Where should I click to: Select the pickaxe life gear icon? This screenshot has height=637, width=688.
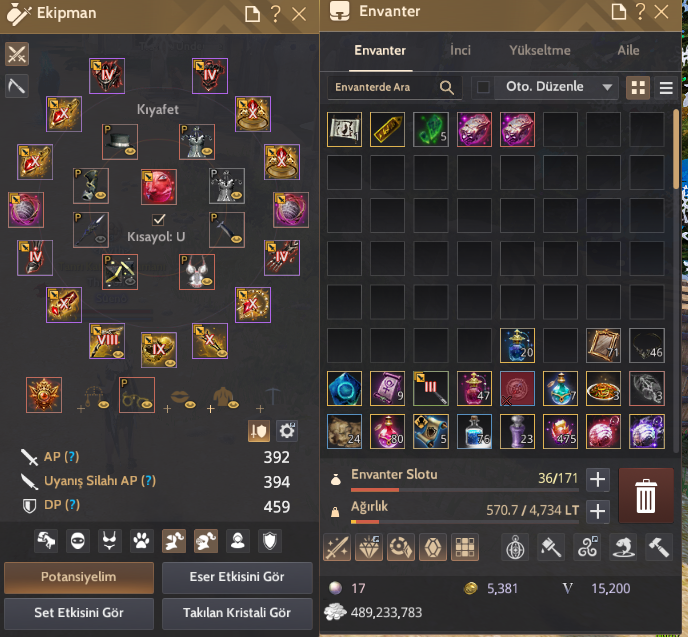[x=17, y=86]
